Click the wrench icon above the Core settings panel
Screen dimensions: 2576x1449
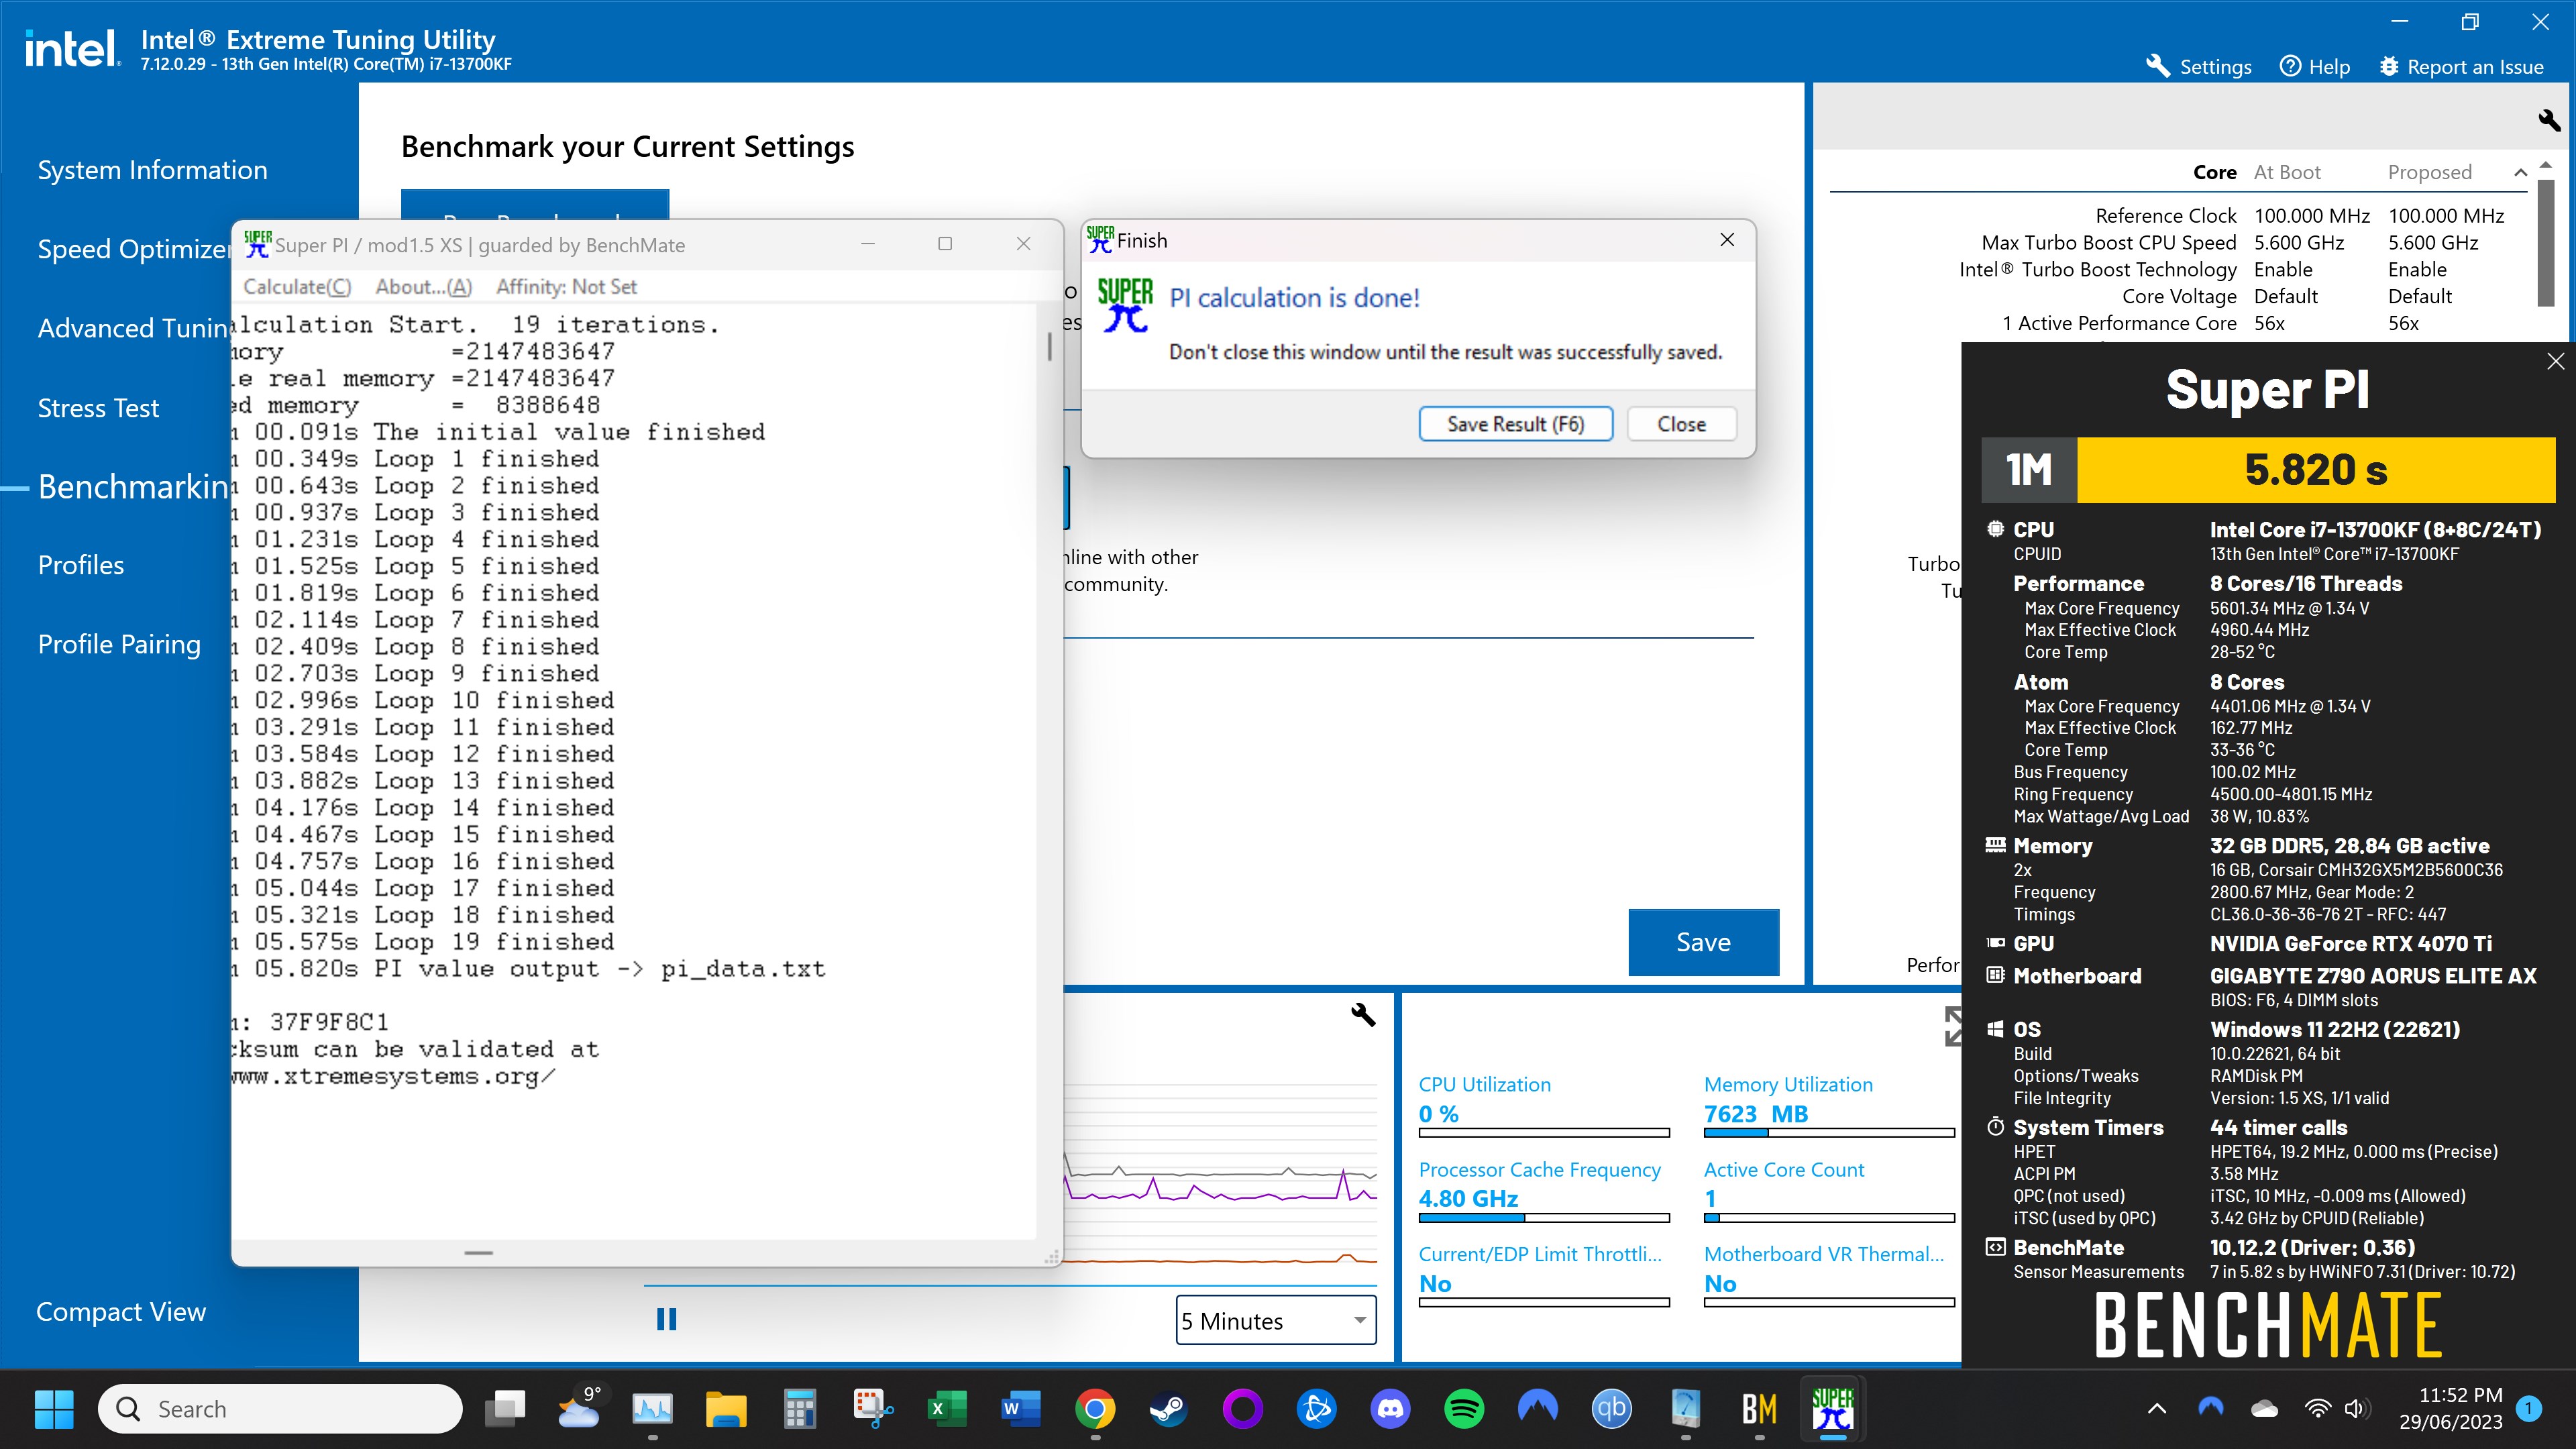[x=2548, y=120]
